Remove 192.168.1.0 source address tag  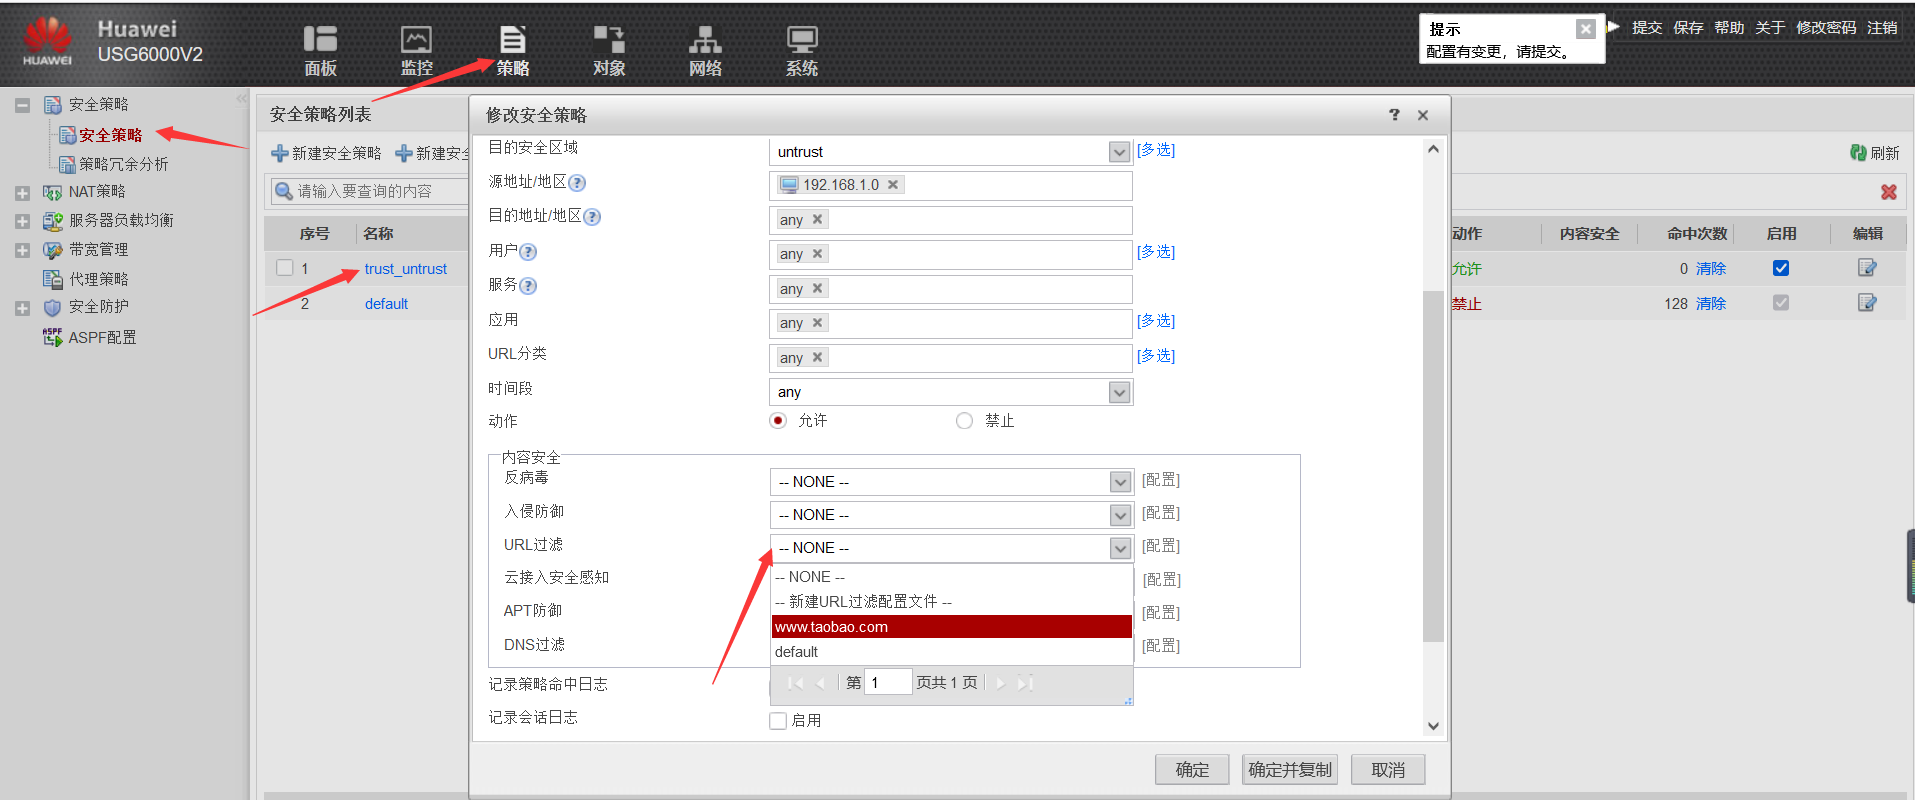tap(893, 185)
